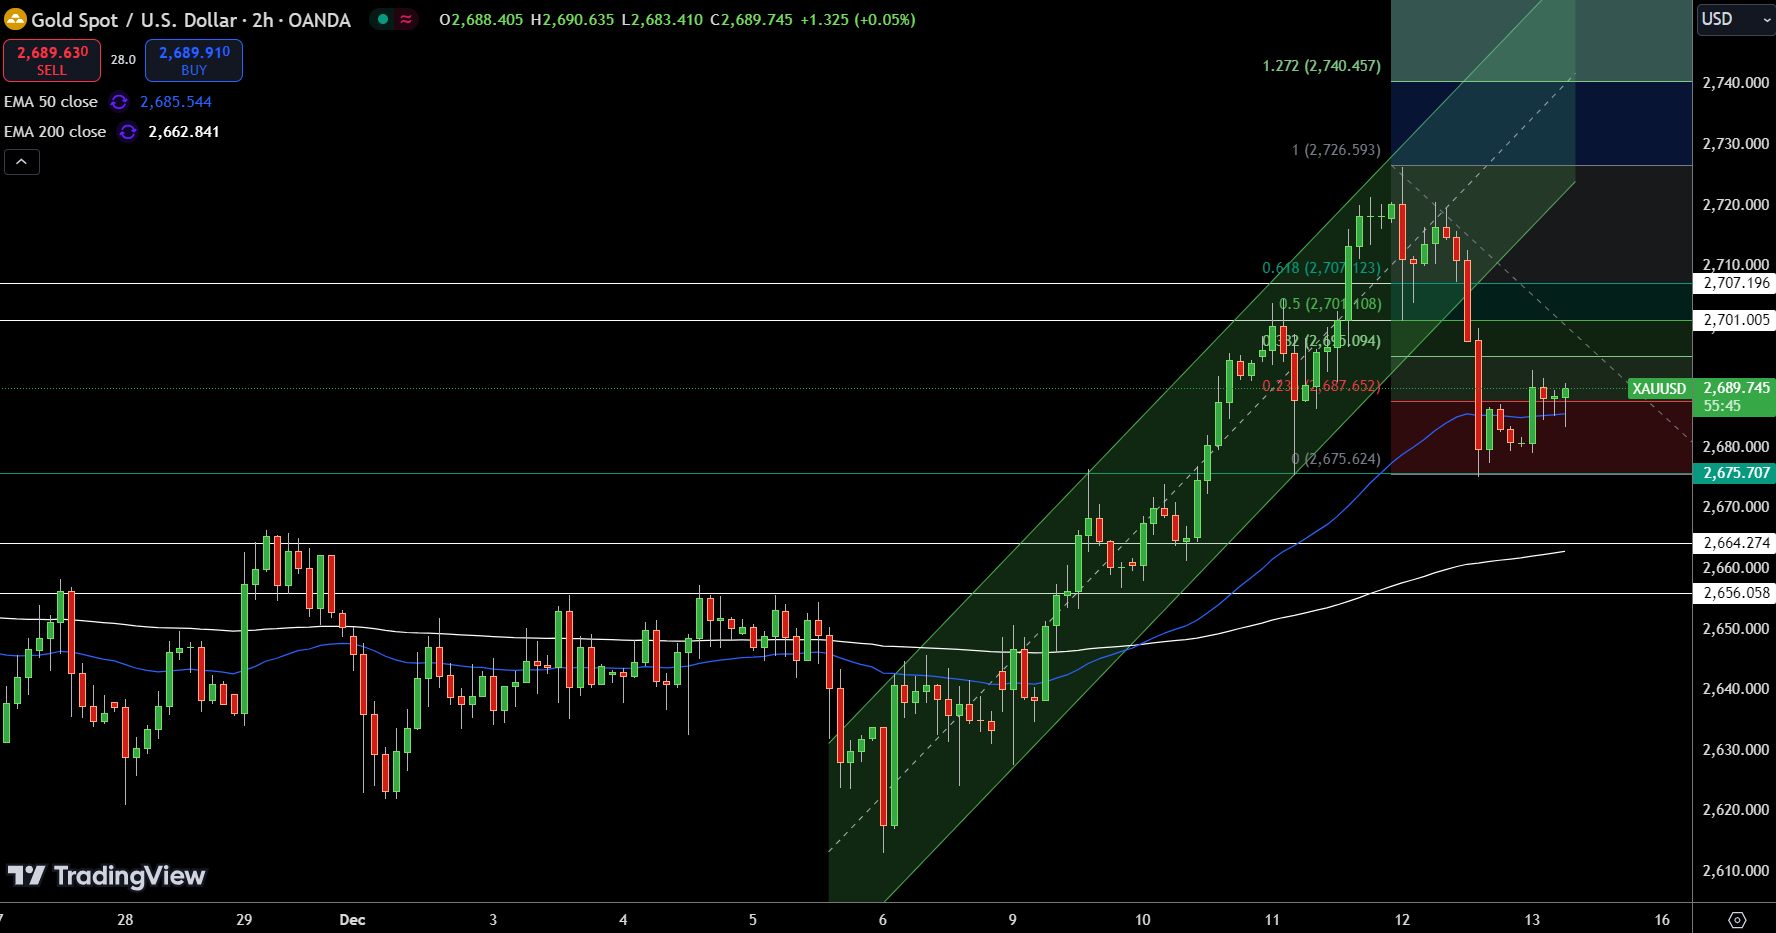Collapse the indicator legend with chevron
1776x933 pixels.
click(x=21, y=162)
